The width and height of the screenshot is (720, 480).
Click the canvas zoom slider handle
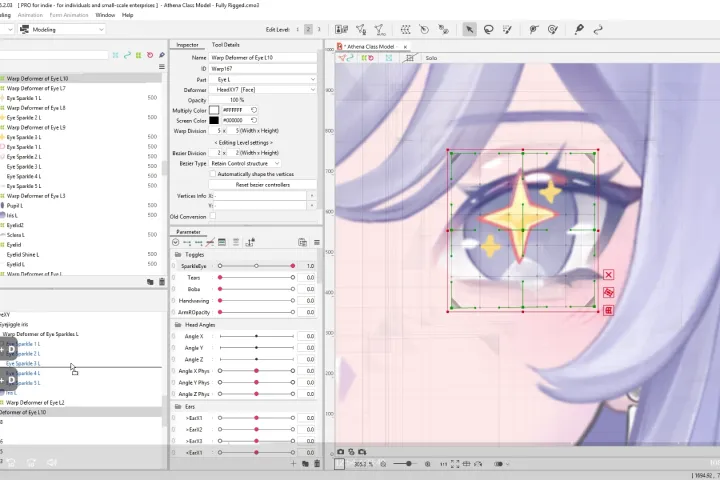coord(408,464)
